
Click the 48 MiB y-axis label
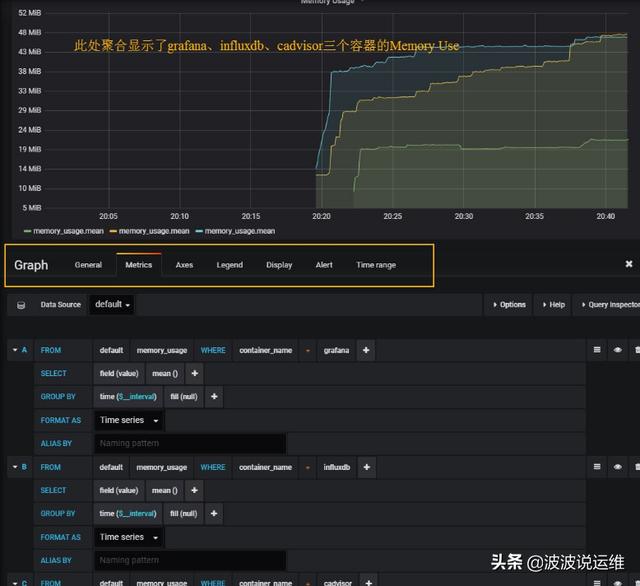tap(29, 32)
